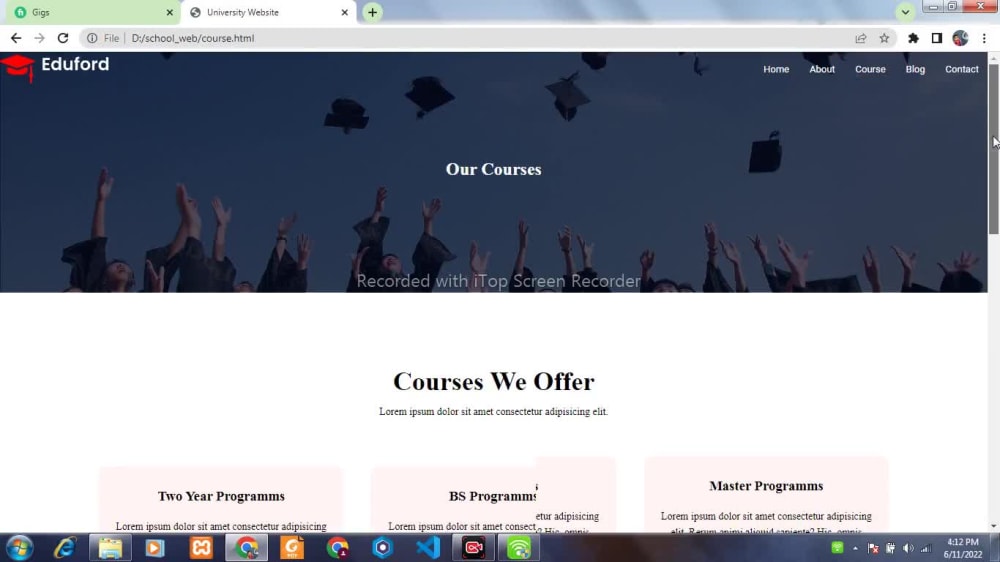The image size is (1000, 562).
Task: Click the BS Programms card title
Action: [x=492, y=496]
